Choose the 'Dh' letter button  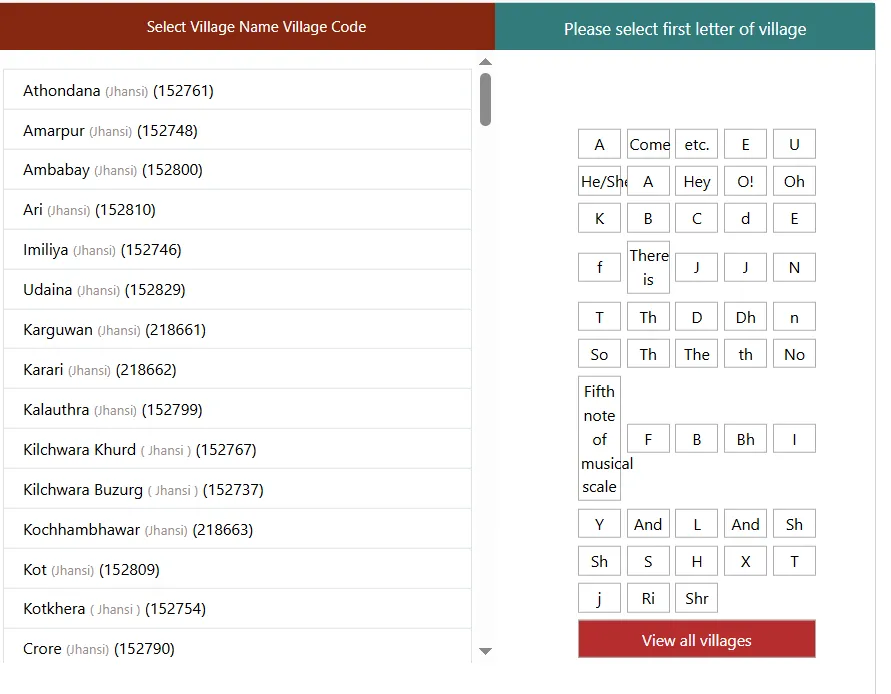click(745, 317)
